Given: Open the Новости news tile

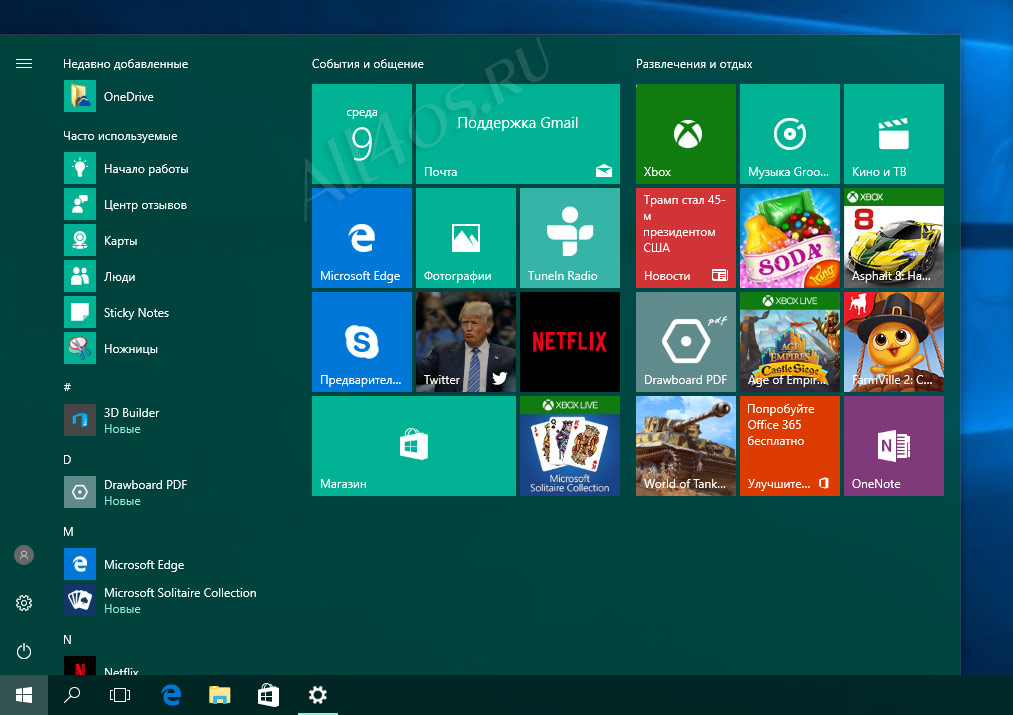Looking at the screenshot, I should pyautogui.click(x=685, y=238).
